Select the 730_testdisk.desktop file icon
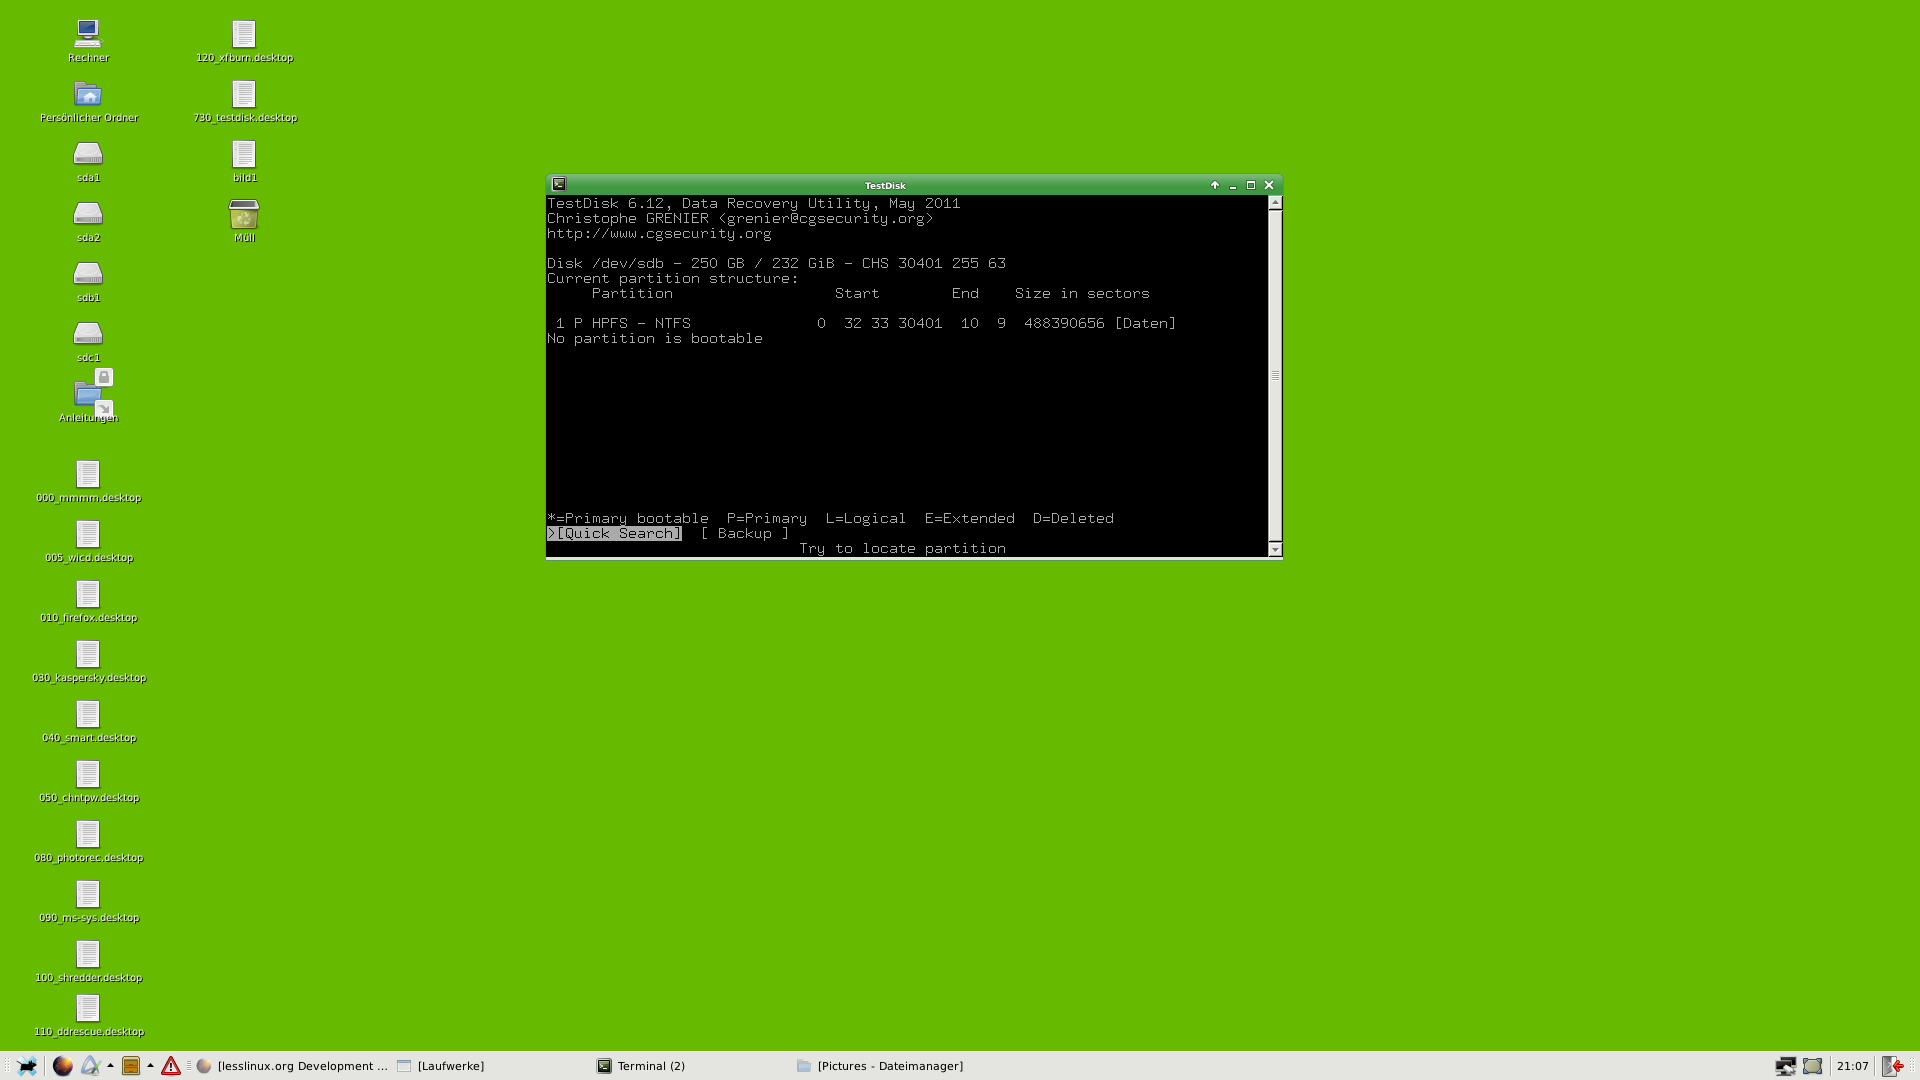Viewport: 1920px width, 1080px height. pos(244,95)
